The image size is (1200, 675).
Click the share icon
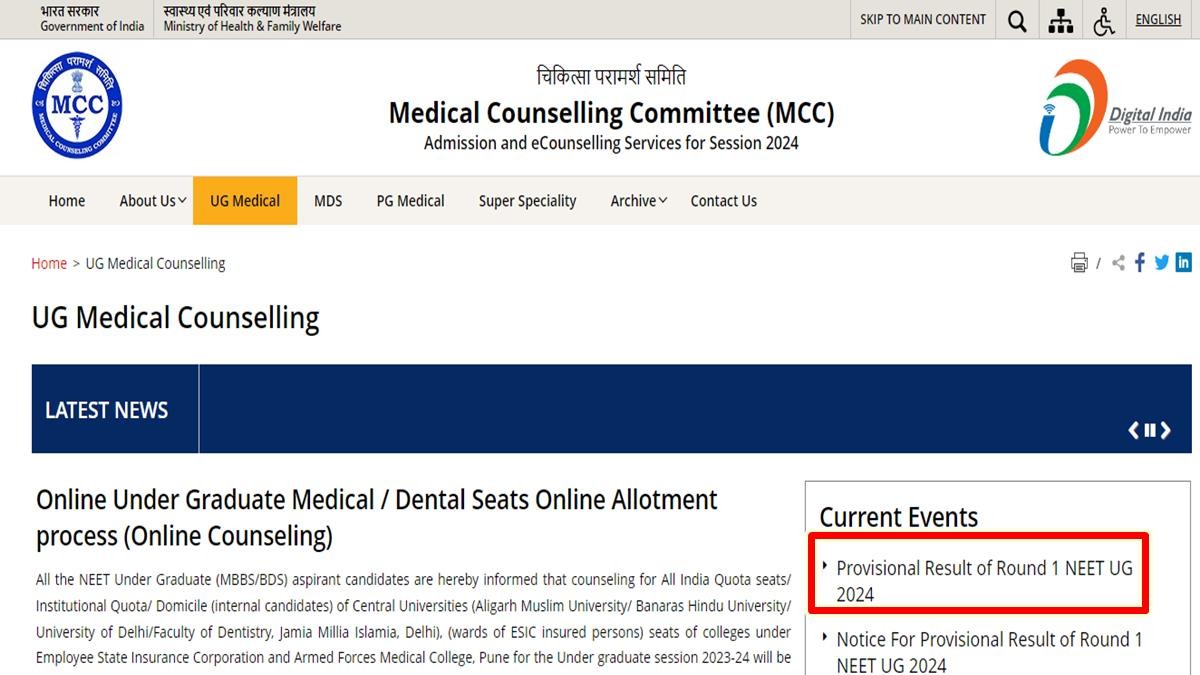click(x=1118, y=263)
